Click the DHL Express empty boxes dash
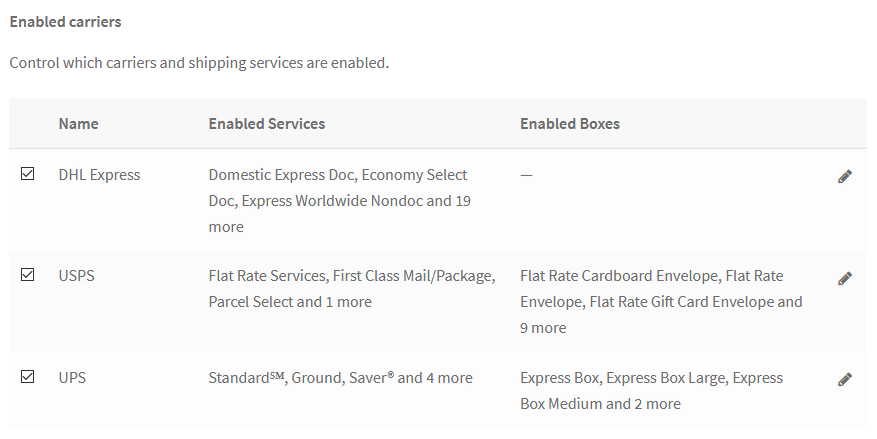This screenshot has height=439, width=877. coord(526,175)
